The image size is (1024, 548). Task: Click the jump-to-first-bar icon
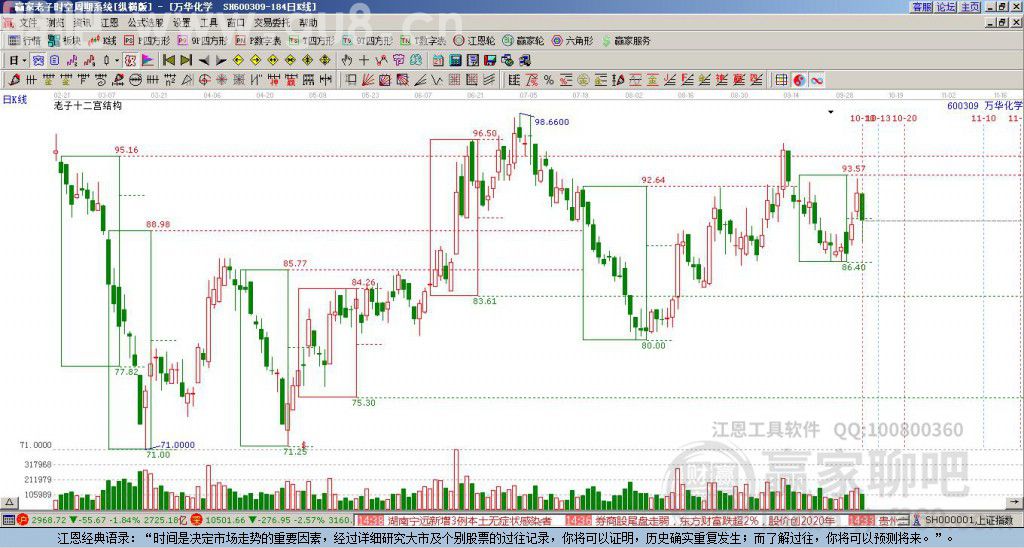click(x=168, y=61)
